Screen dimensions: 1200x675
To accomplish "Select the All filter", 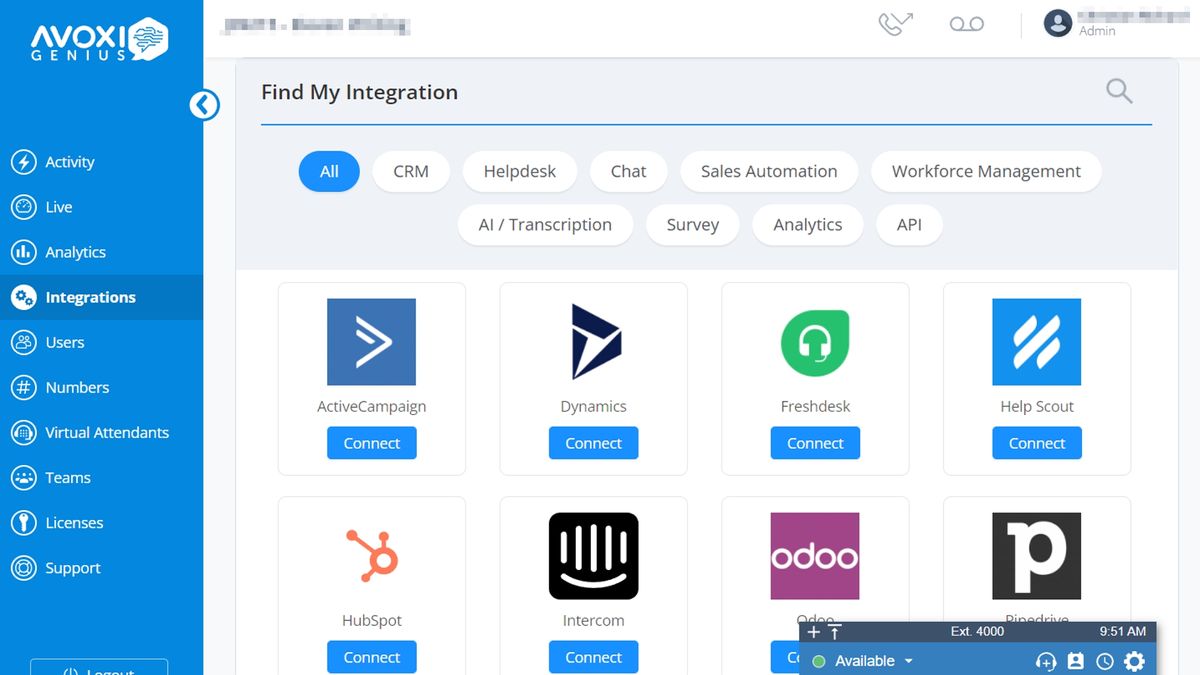I will coord(329,171).
